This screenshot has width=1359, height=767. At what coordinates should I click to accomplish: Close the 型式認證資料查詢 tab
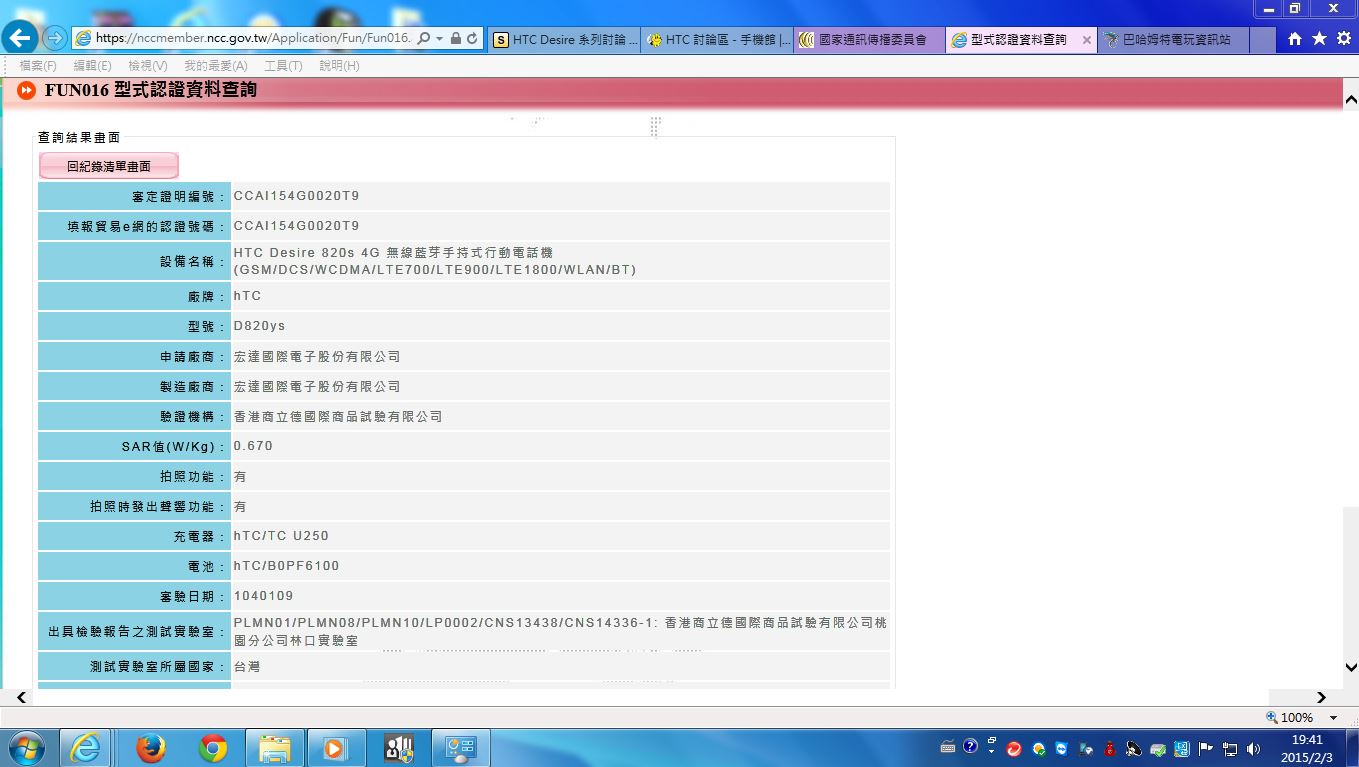[x=1087, y=40]
